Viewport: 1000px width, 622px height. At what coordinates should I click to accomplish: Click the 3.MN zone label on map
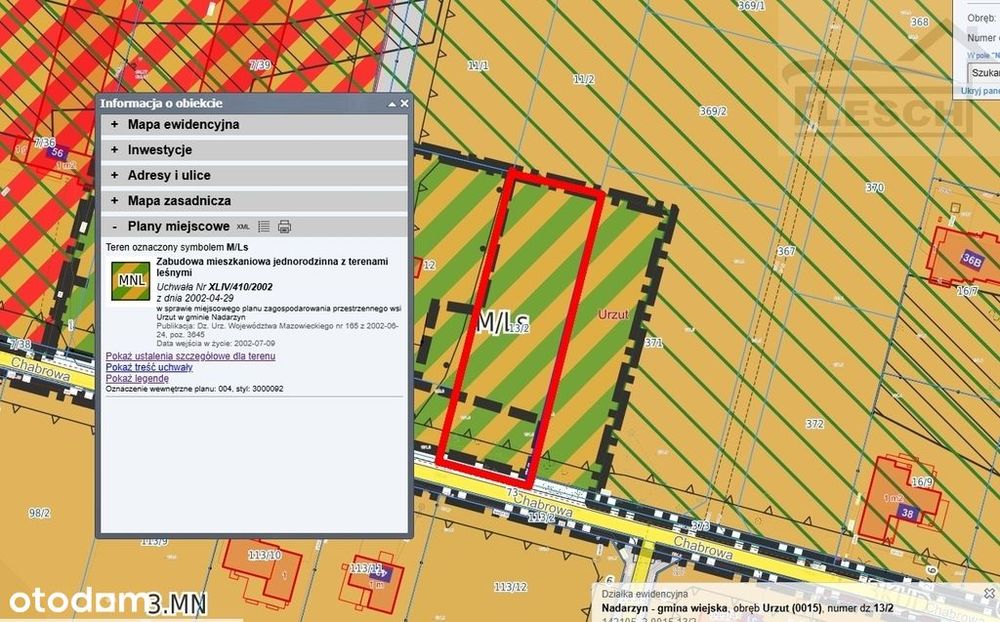[177, 603]
